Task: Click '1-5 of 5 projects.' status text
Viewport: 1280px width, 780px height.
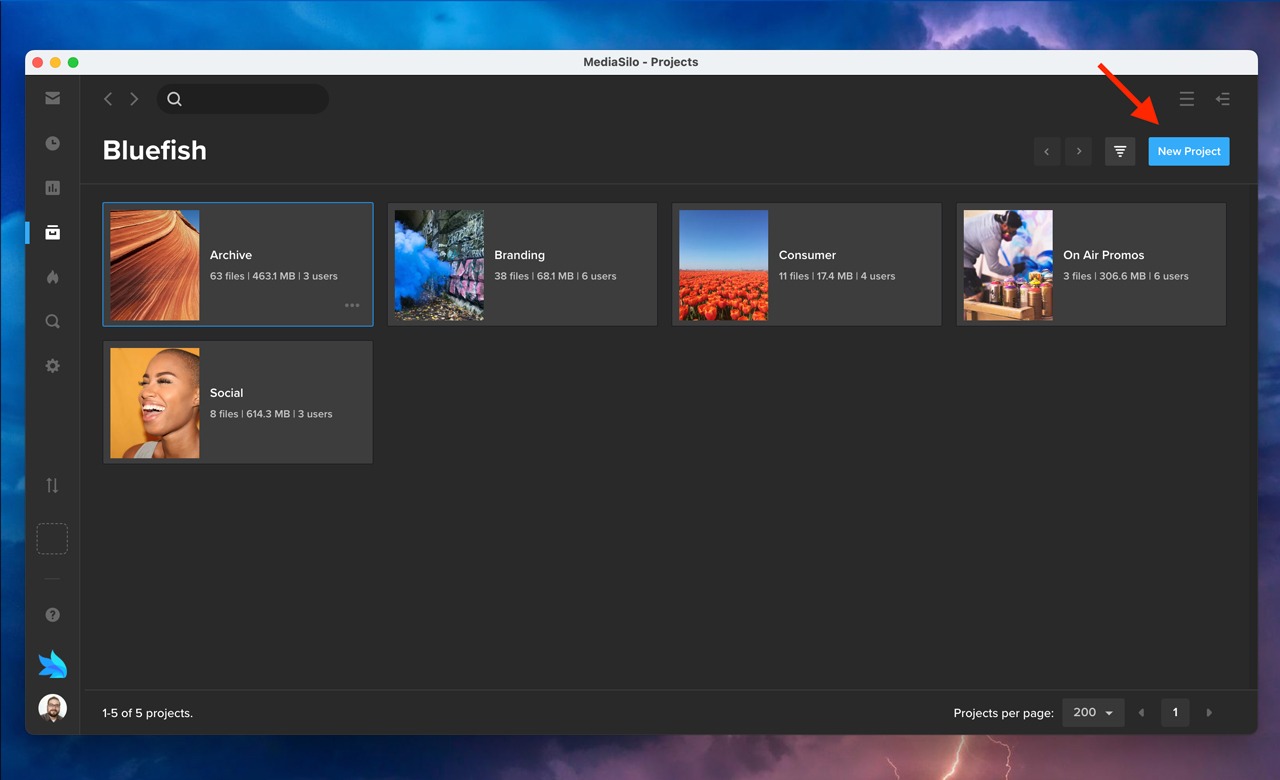Action: point(147,713)
